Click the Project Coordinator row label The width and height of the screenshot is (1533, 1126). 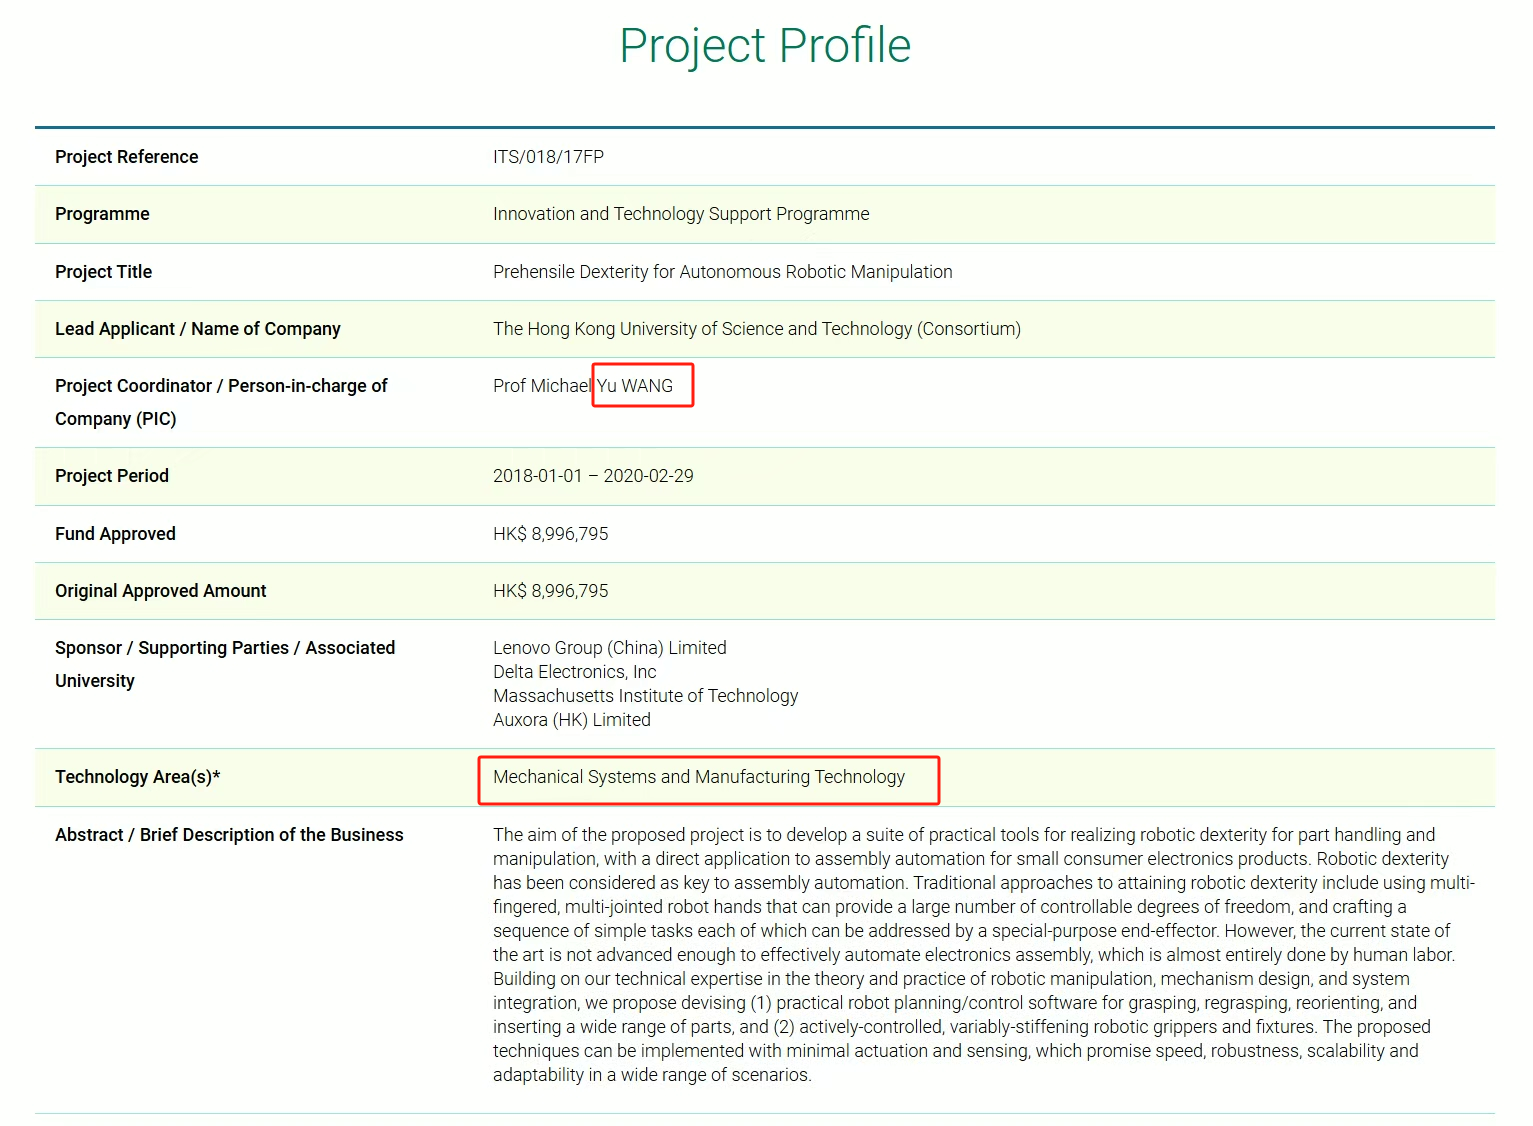point(220,386)
